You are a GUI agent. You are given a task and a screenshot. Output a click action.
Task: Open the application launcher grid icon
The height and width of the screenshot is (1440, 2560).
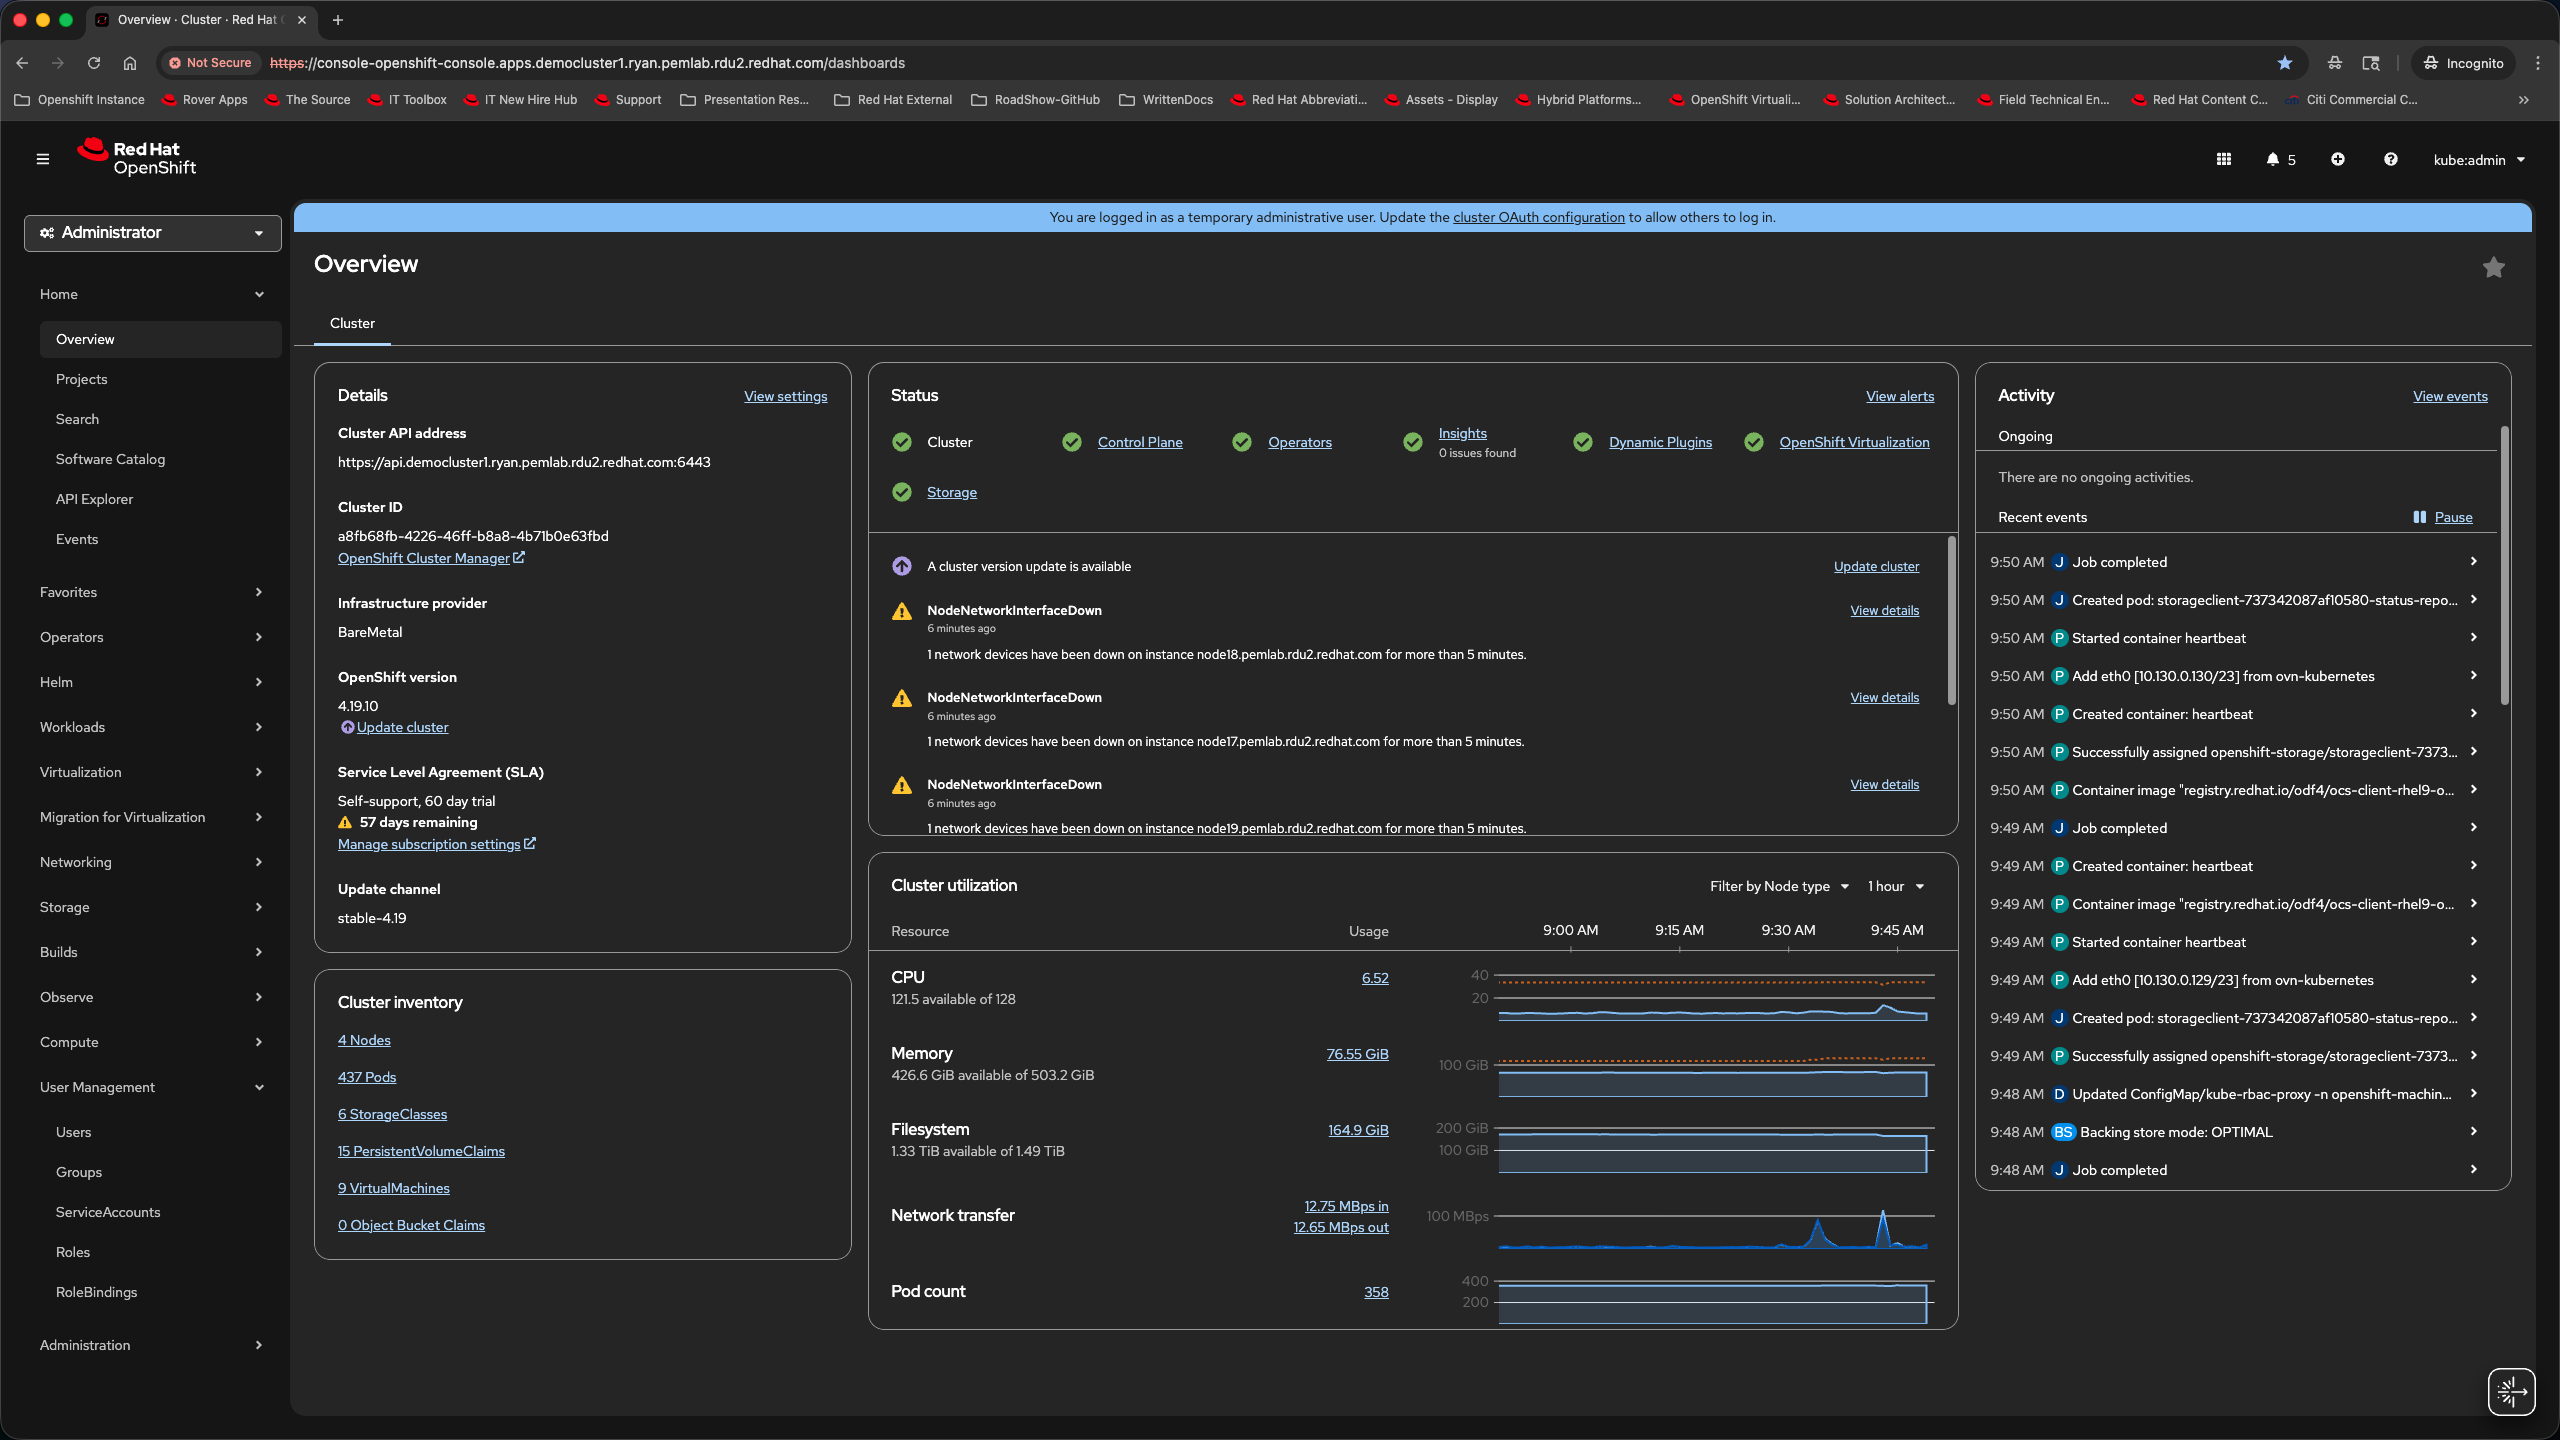(2222, 159)
